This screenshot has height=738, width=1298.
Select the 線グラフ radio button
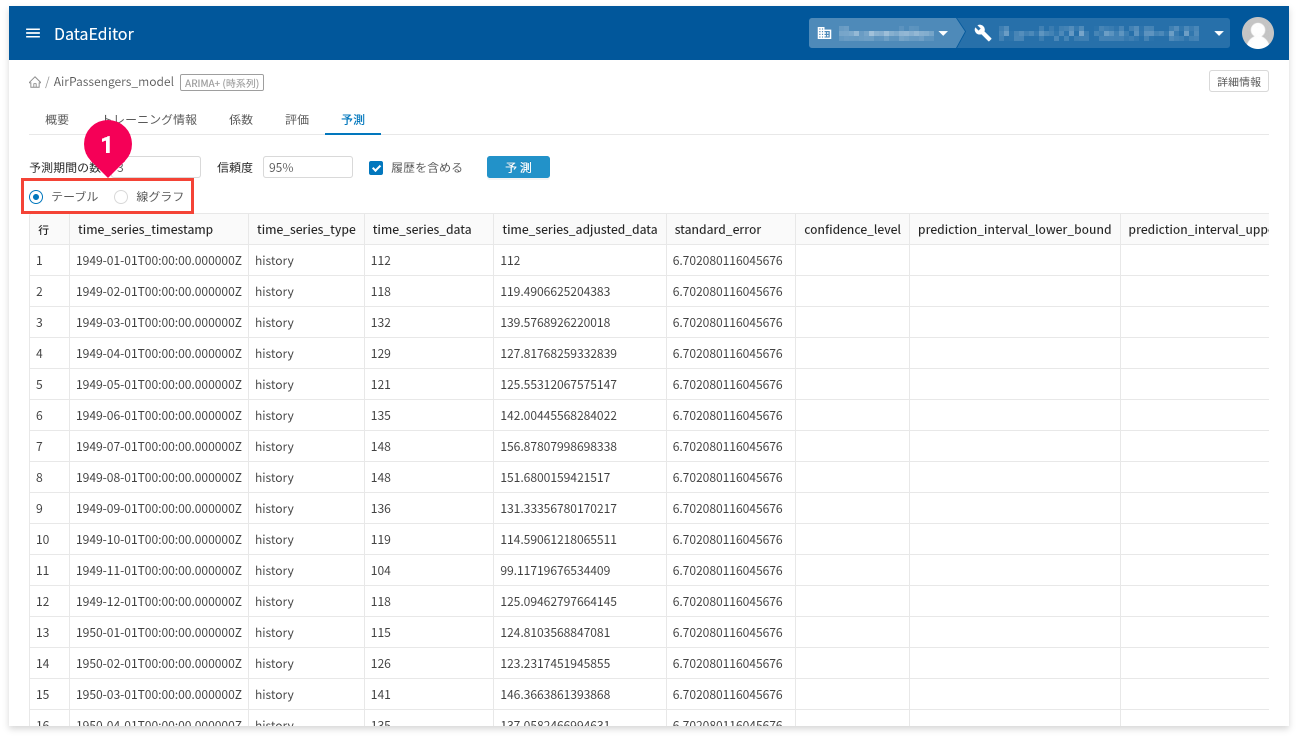point(121,197)
